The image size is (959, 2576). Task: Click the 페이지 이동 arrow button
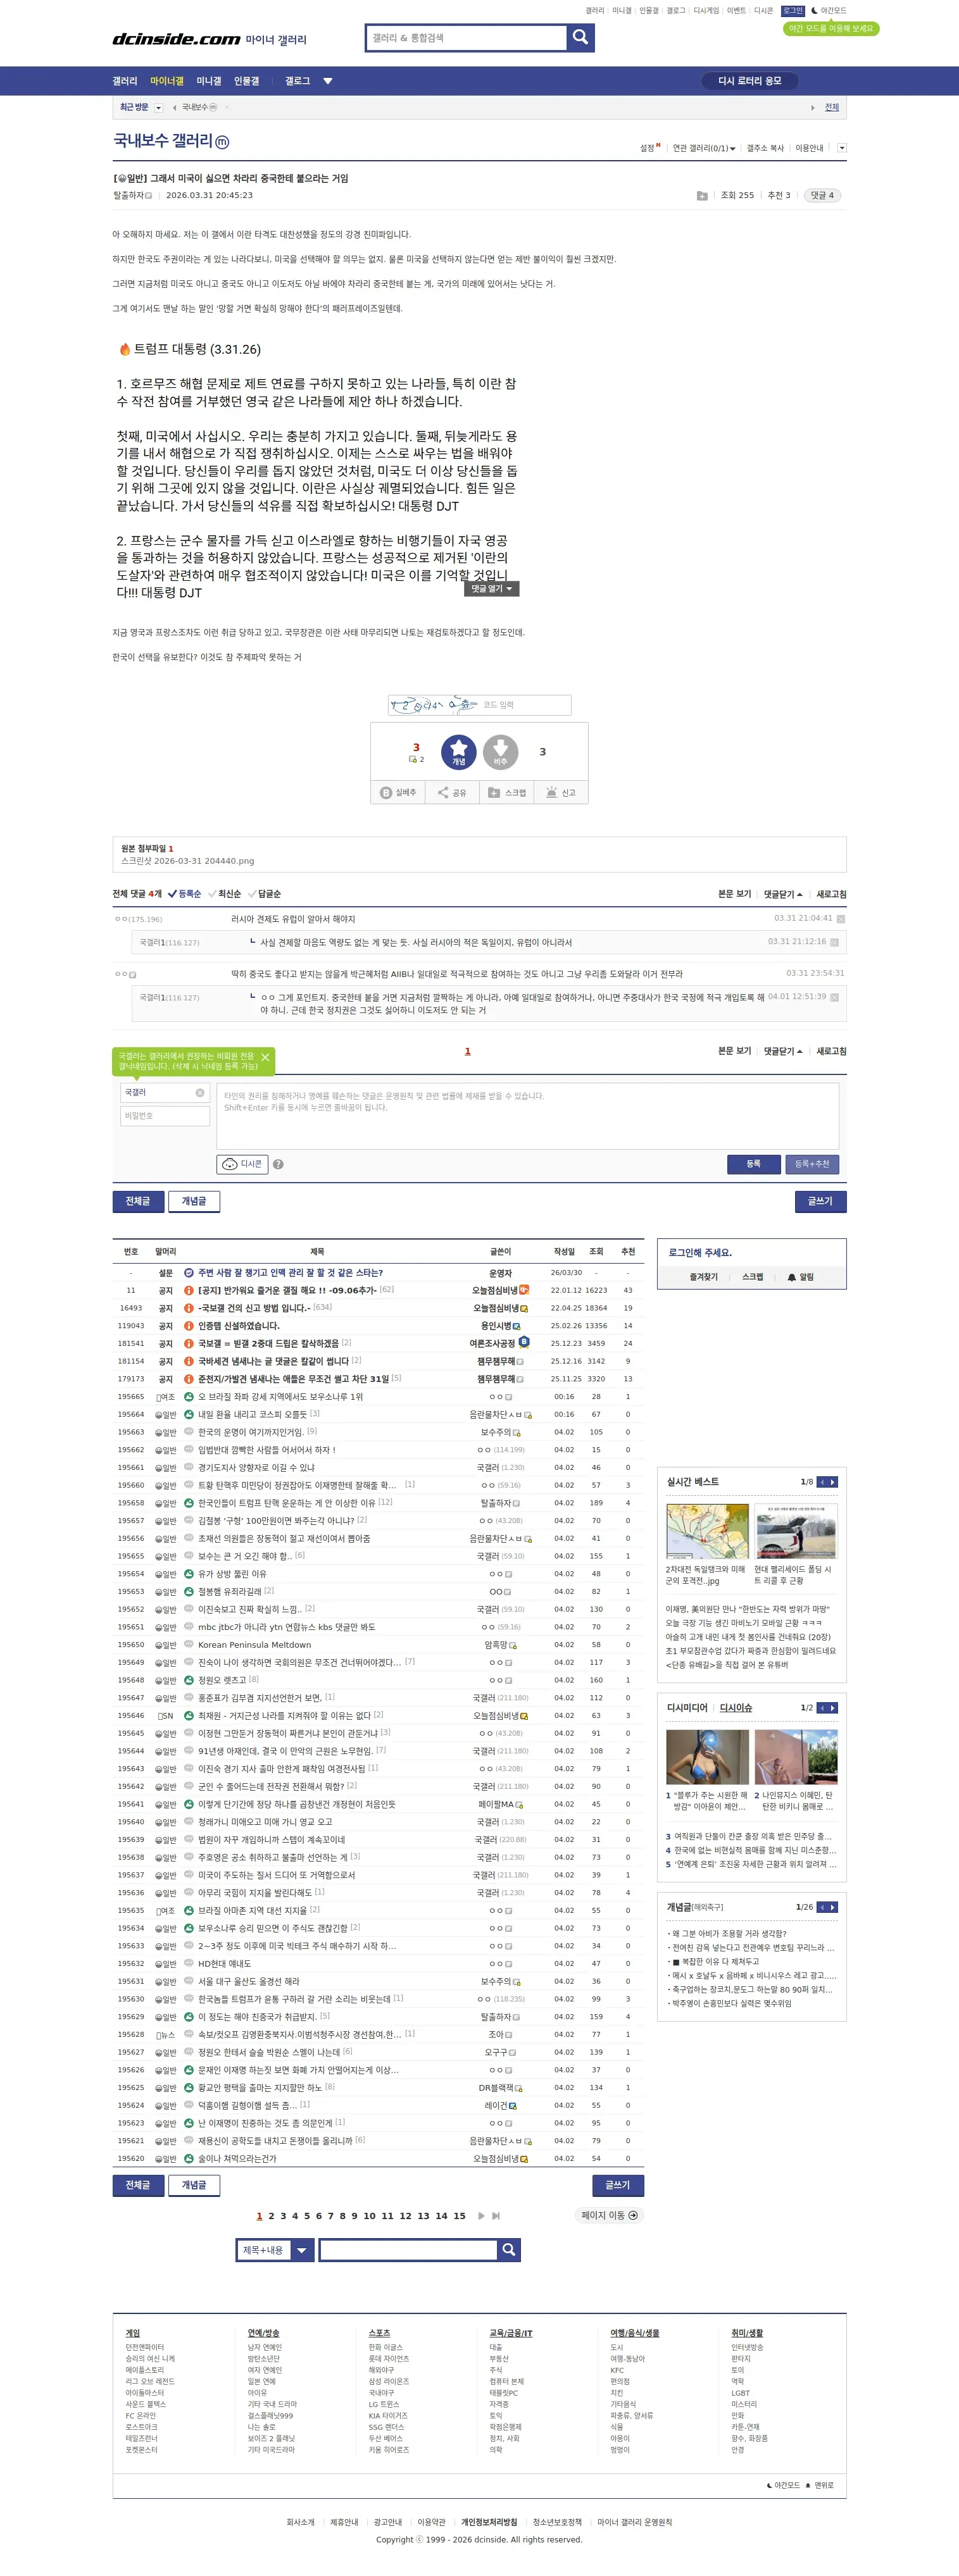coord(610,2215)
